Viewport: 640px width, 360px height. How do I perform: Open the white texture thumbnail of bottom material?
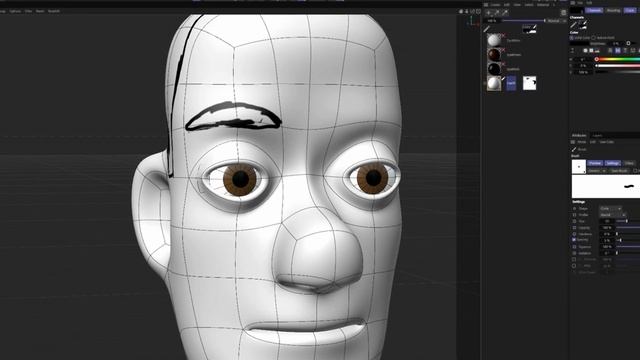pyautogui.click(x=529, y=83)
